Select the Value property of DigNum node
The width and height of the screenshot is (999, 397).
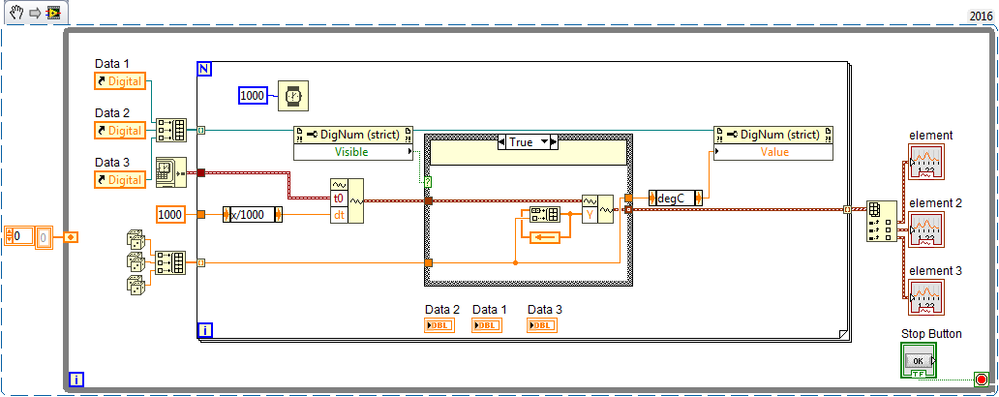coord(773,152)
